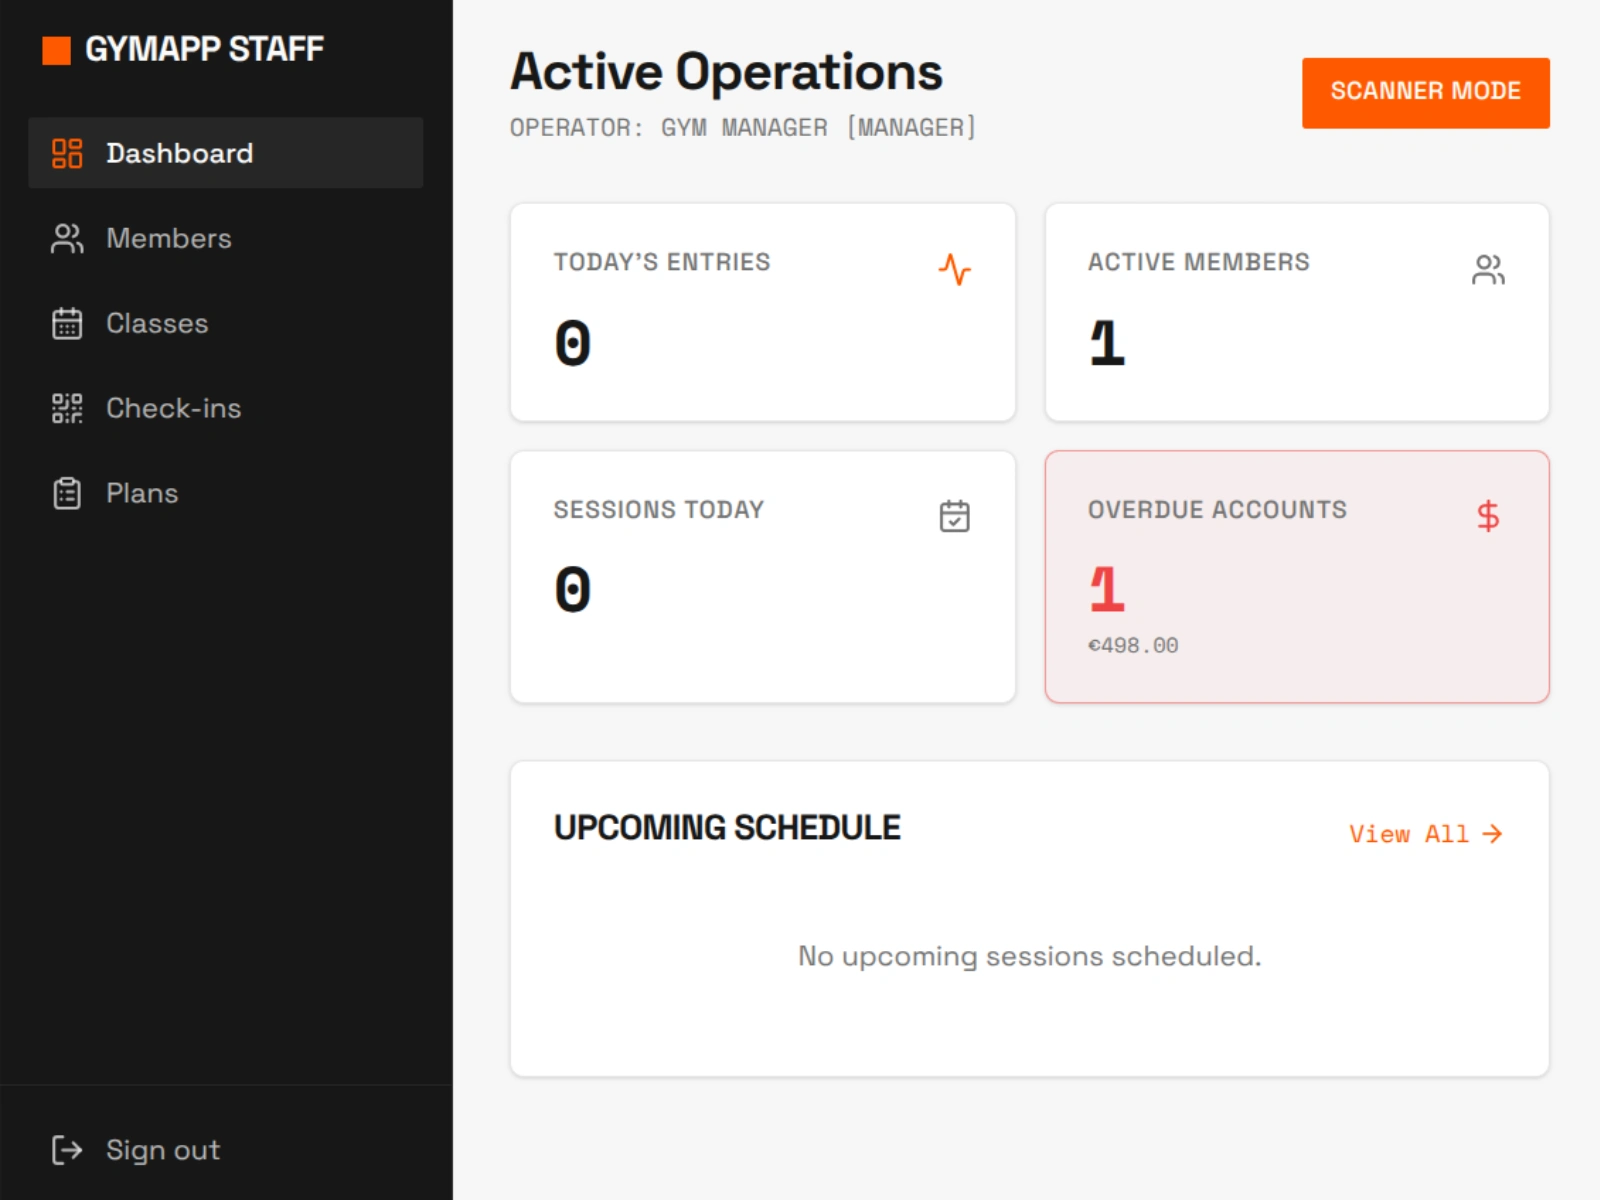The height and width of the screenshot is (1200, 1600).
Task: Click the Members people icon in sidebar
Action: click(x=67, y=238)
